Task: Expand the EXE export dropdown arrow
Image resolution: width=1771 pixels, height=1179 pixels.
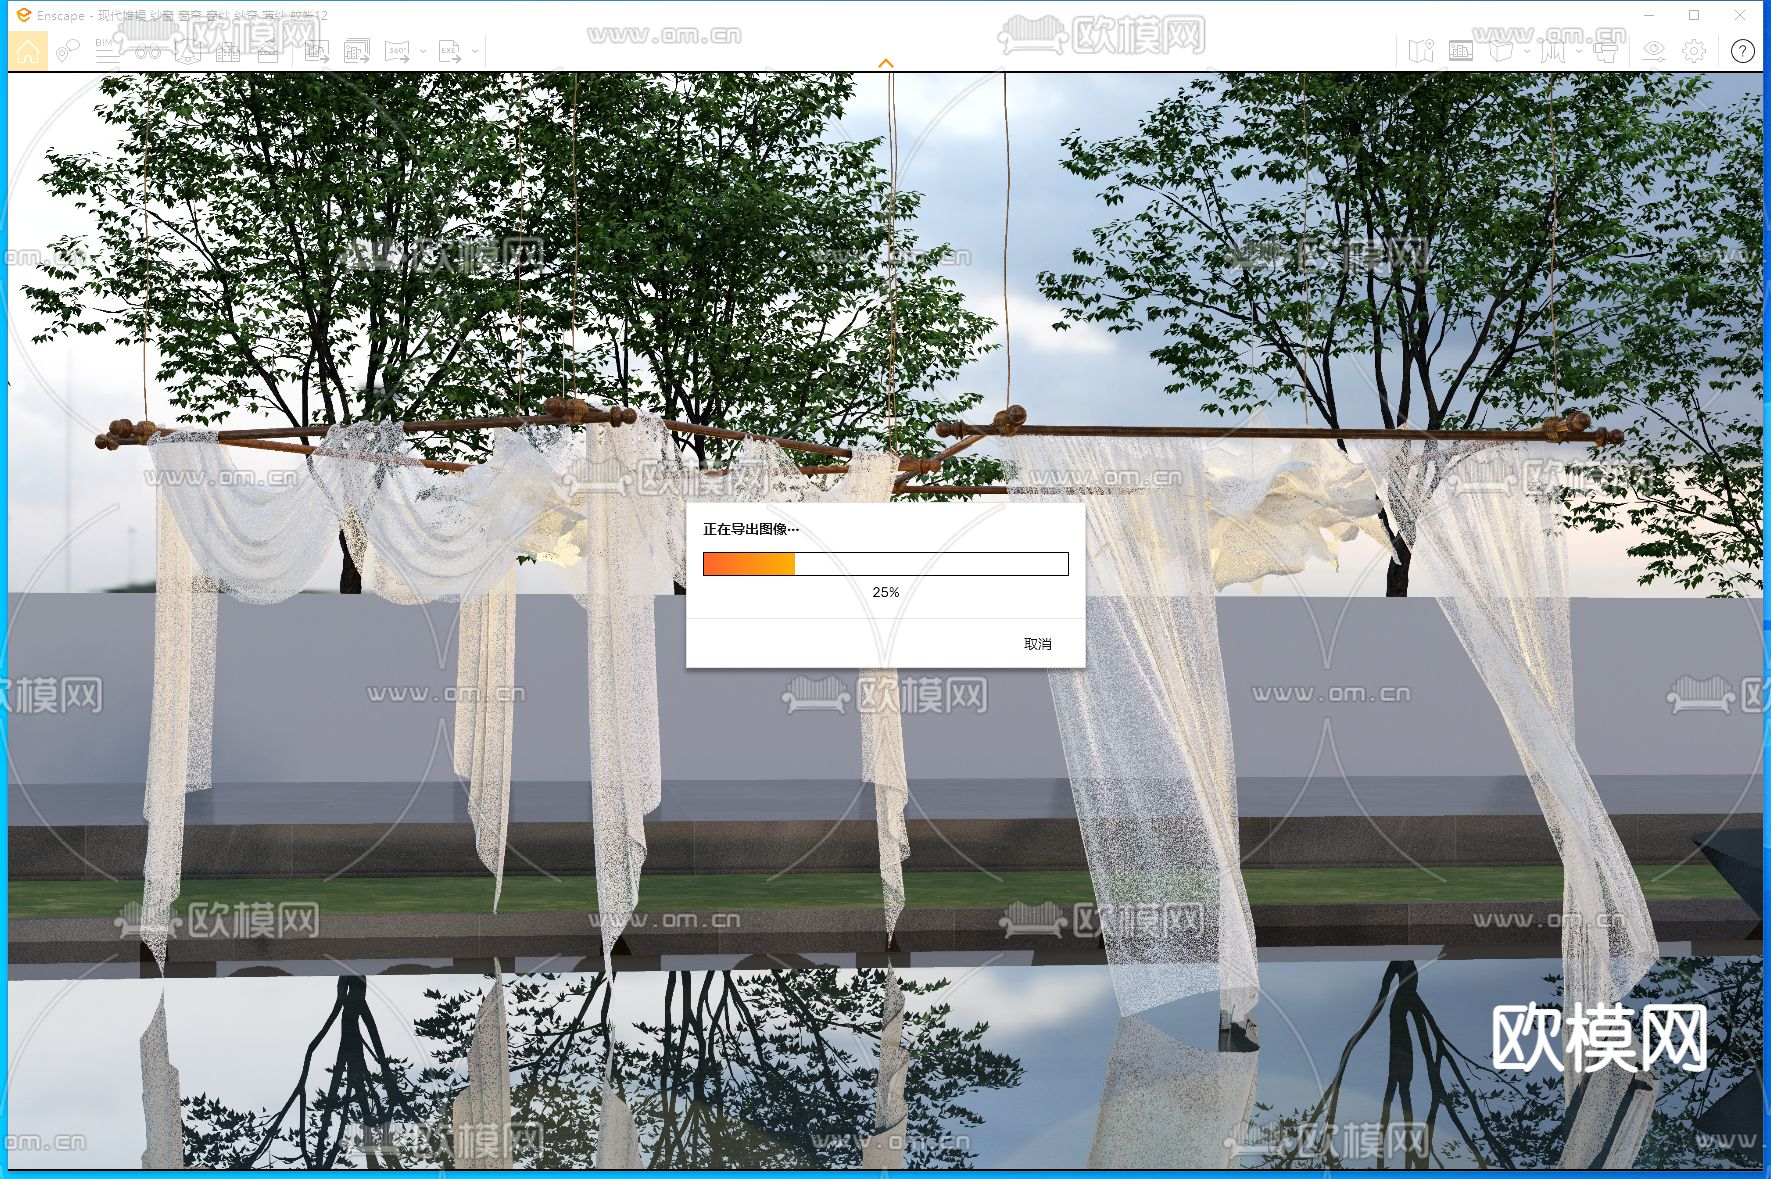Action: click(x=475, y=51)
